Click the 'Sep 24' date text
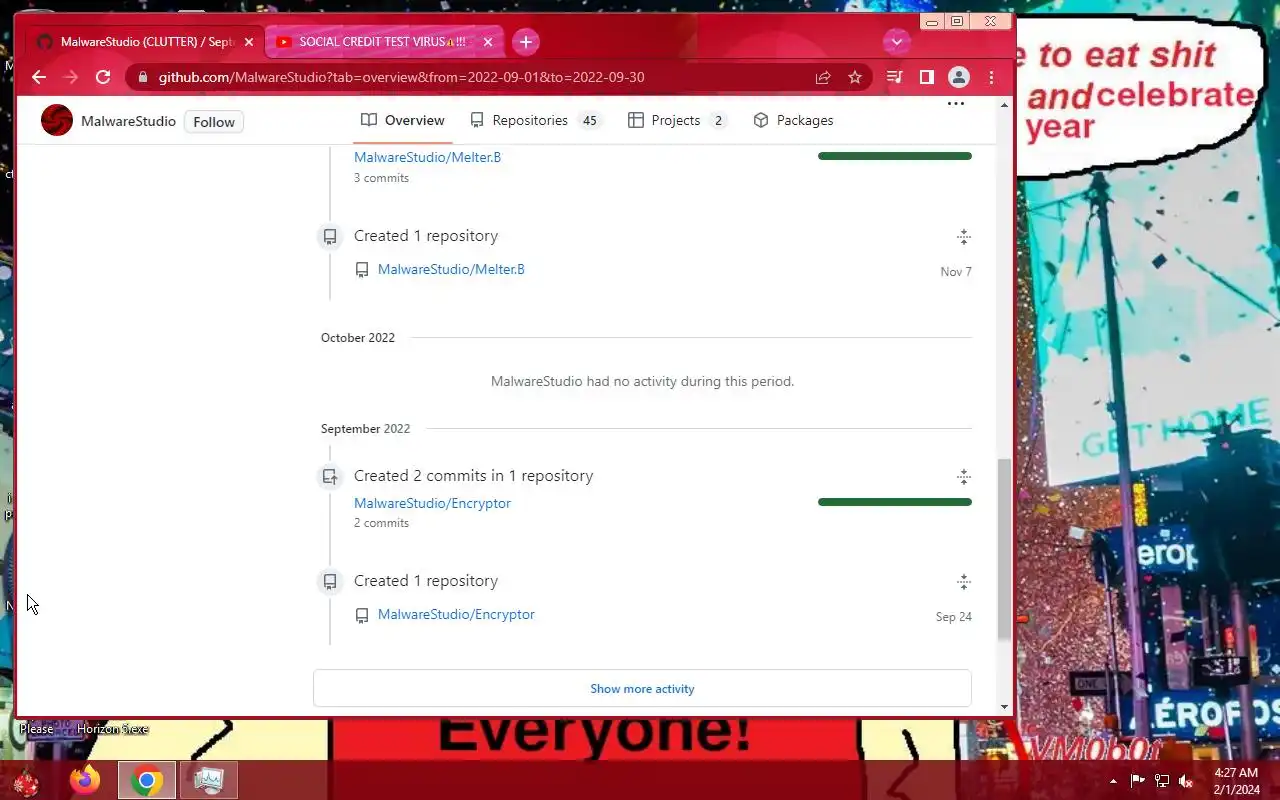This screenshot has width=1280, height=800. (954, 617)
